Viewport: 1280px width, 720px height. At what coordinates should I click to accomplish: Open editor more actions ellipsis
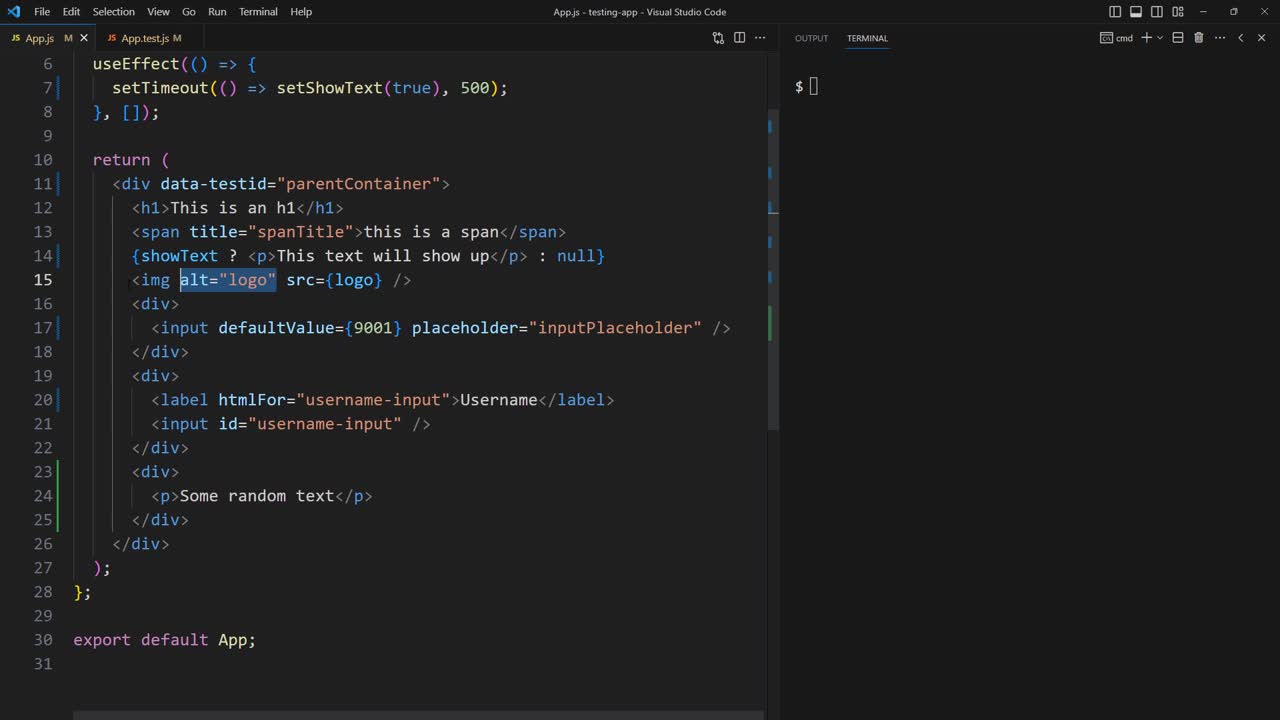760,38
